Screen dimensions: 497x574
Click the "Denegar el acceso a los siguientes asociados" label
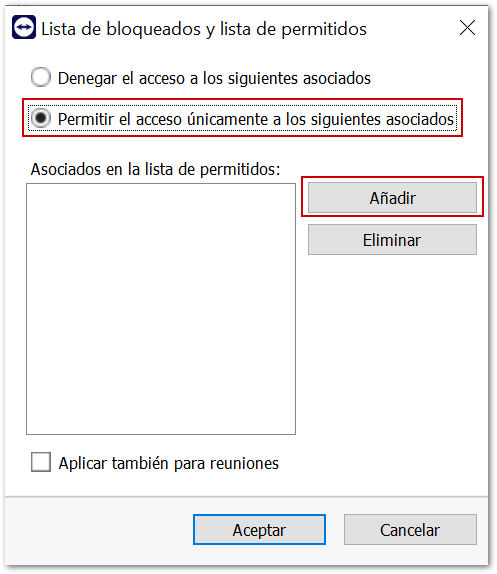tap(214, 78)
